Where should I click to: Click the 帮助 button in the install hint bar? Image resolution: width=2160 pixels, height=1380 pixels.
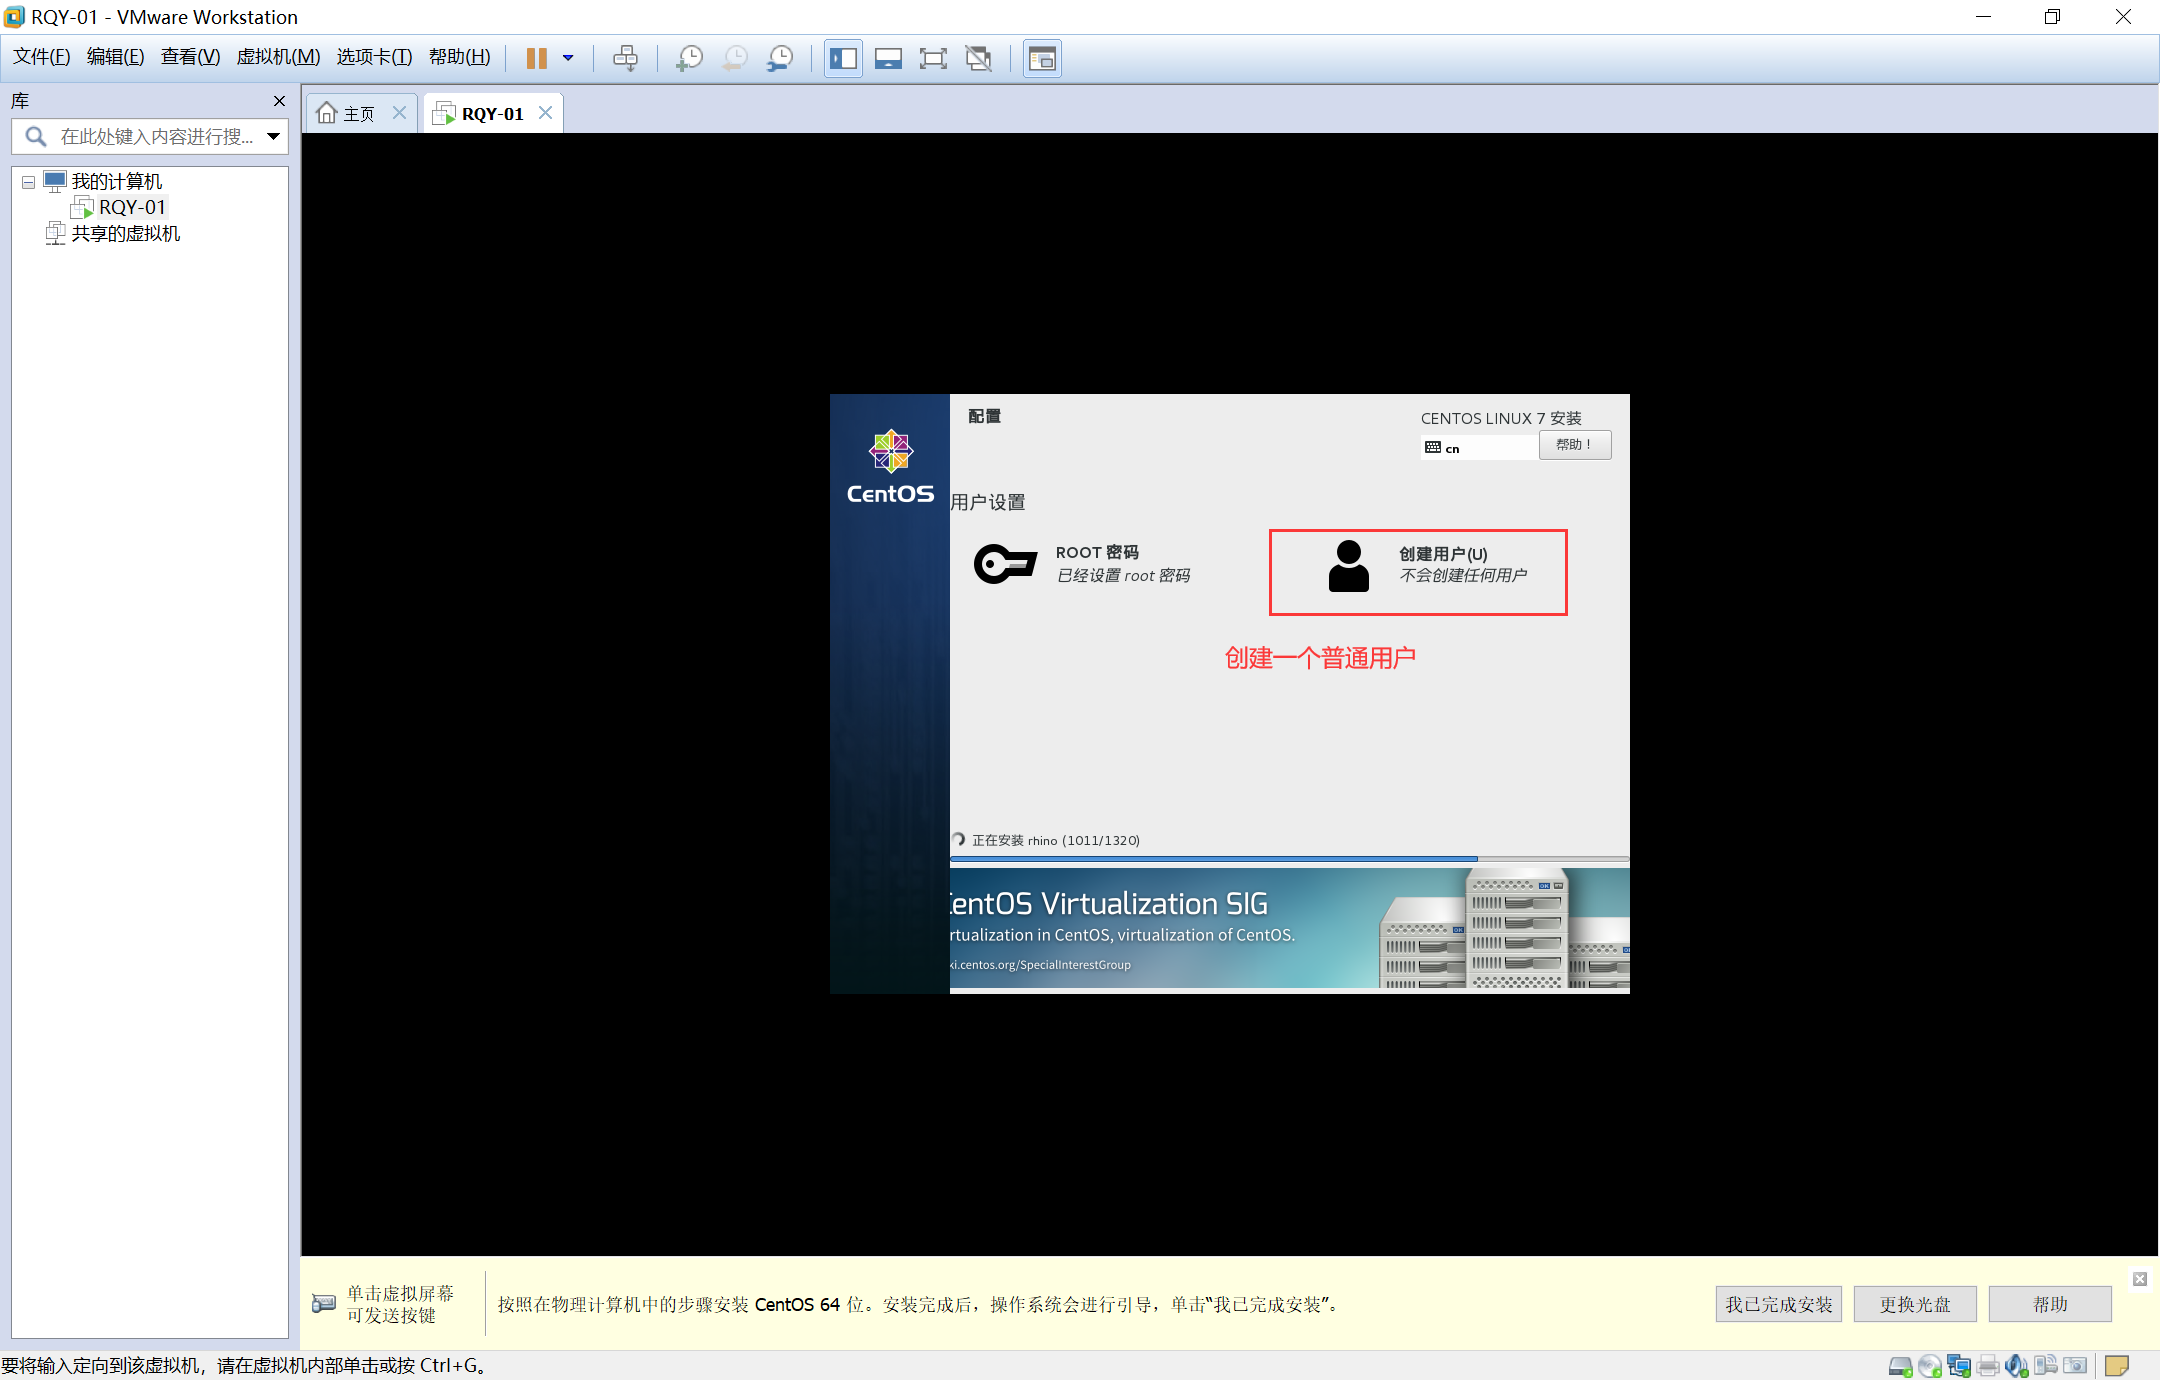2050,1304
